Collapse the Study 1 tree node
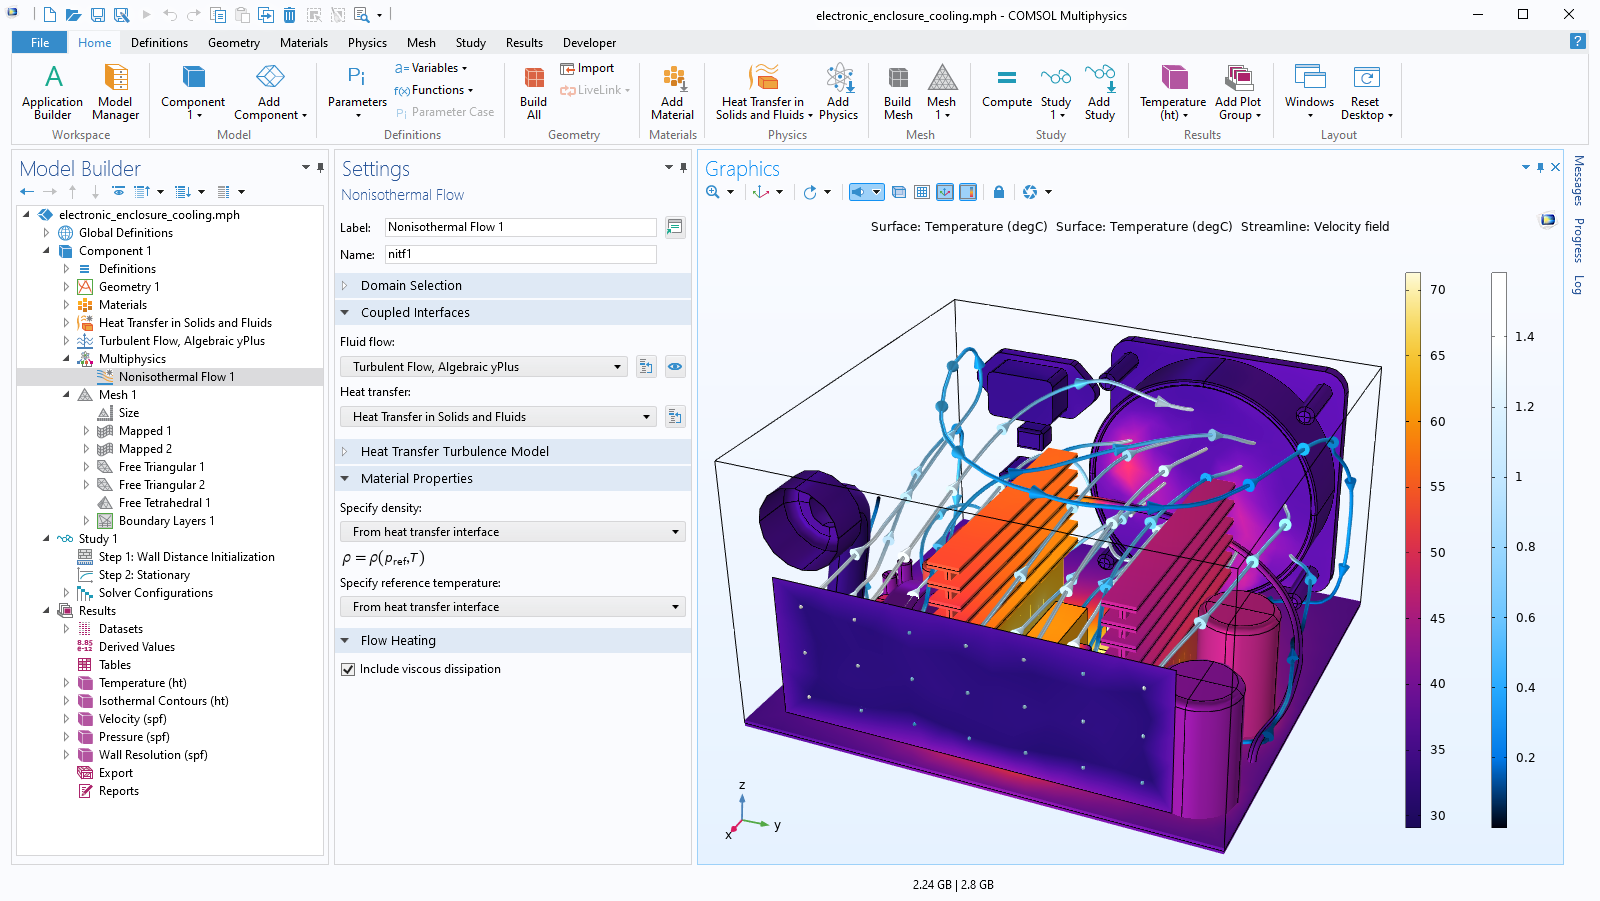The width and height of the screenshot is (1600, 901). pyautogui.click(x=46, y=539)
